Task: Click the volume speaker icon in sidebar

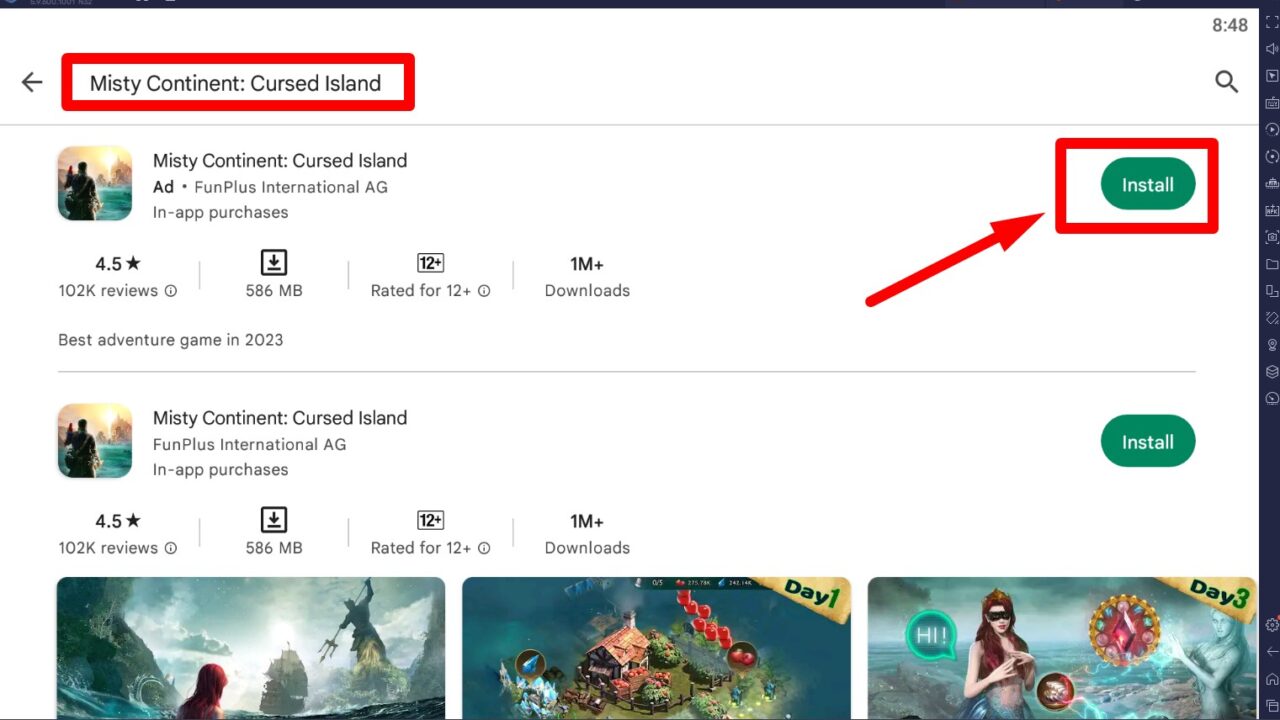Action: (x=1272, y=49)
